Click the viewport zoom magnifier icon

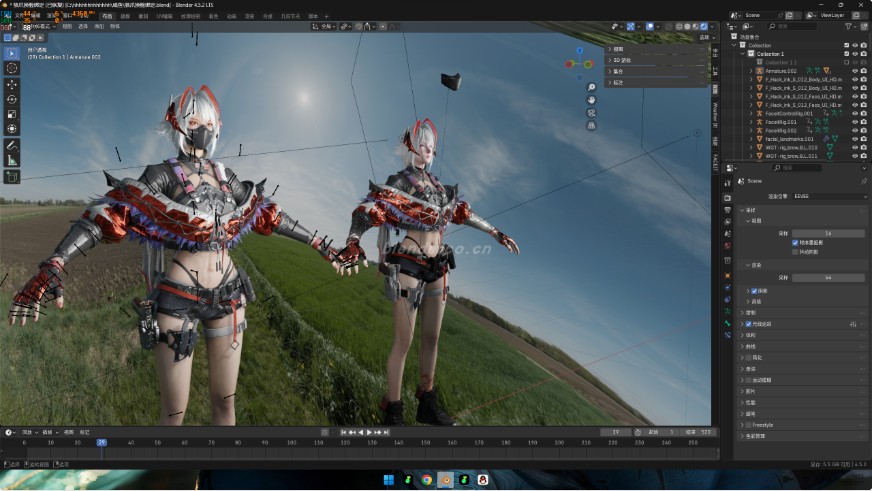(x=591, y=87)
